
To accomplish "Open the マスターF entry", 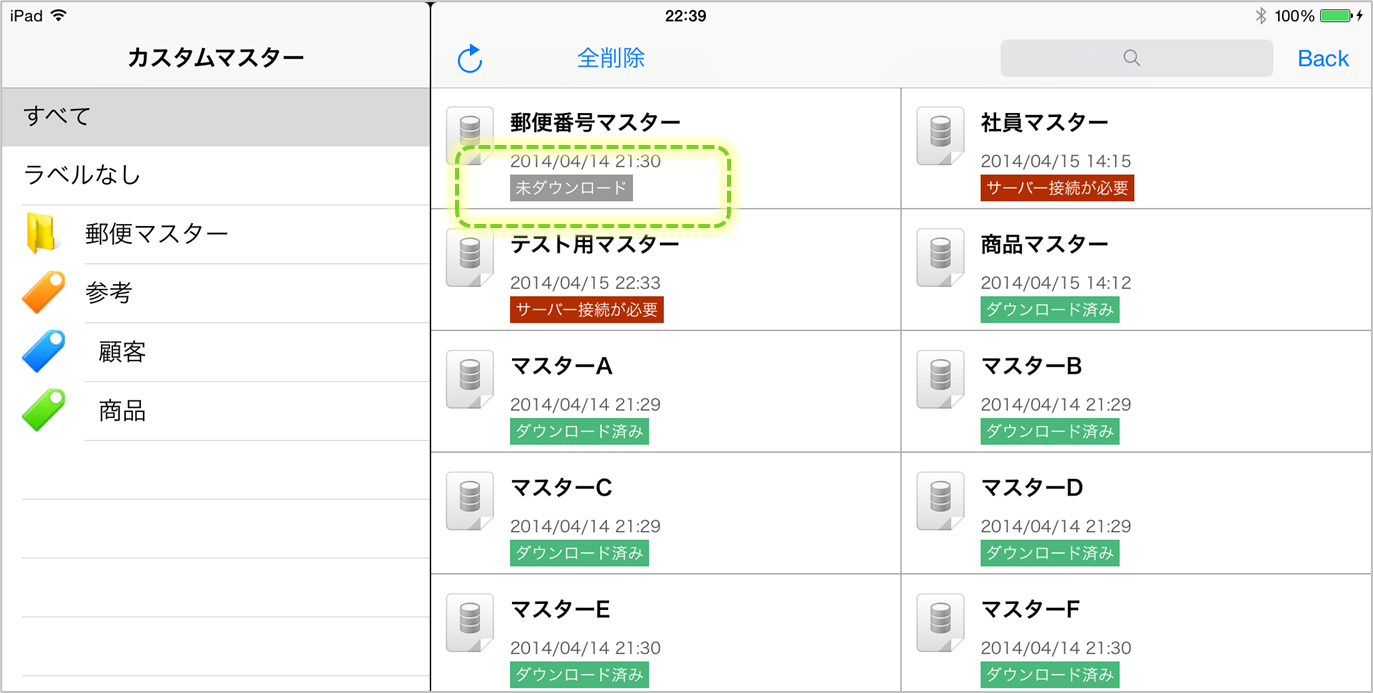I will click(x=1030, y=610).
